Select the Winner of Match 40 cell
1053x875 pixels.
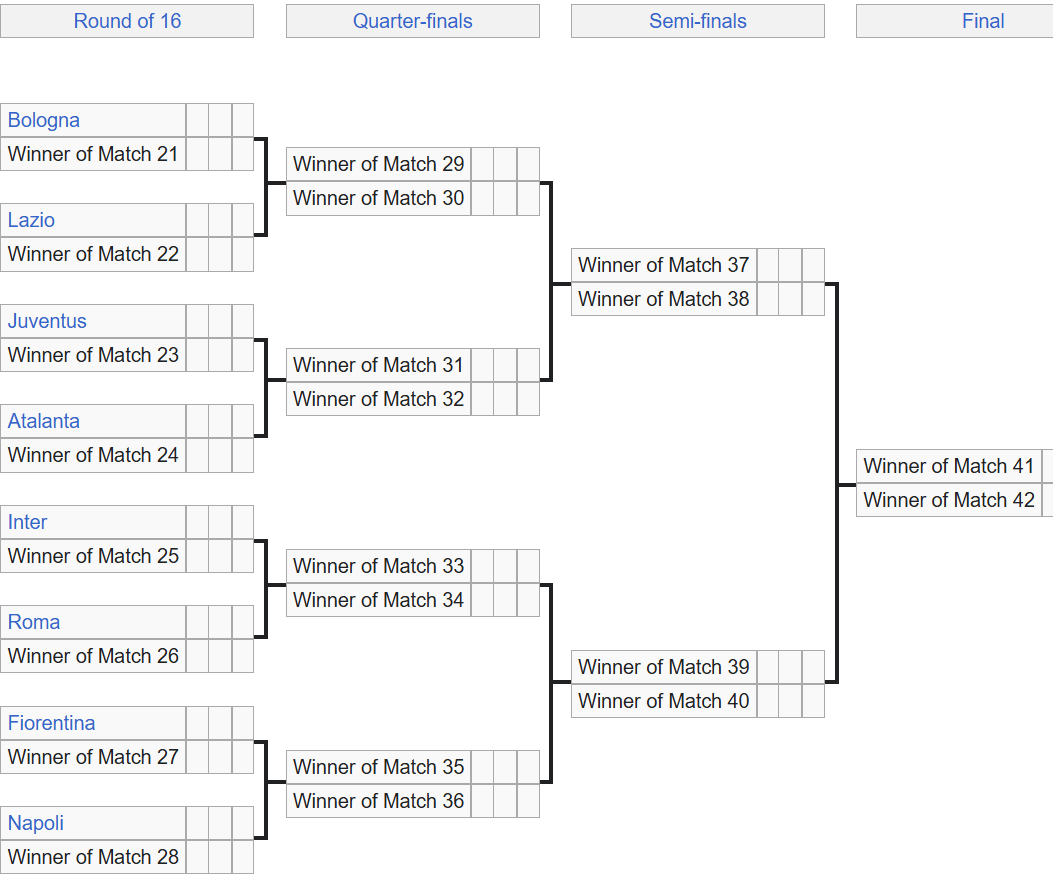(x=663, y=701)
